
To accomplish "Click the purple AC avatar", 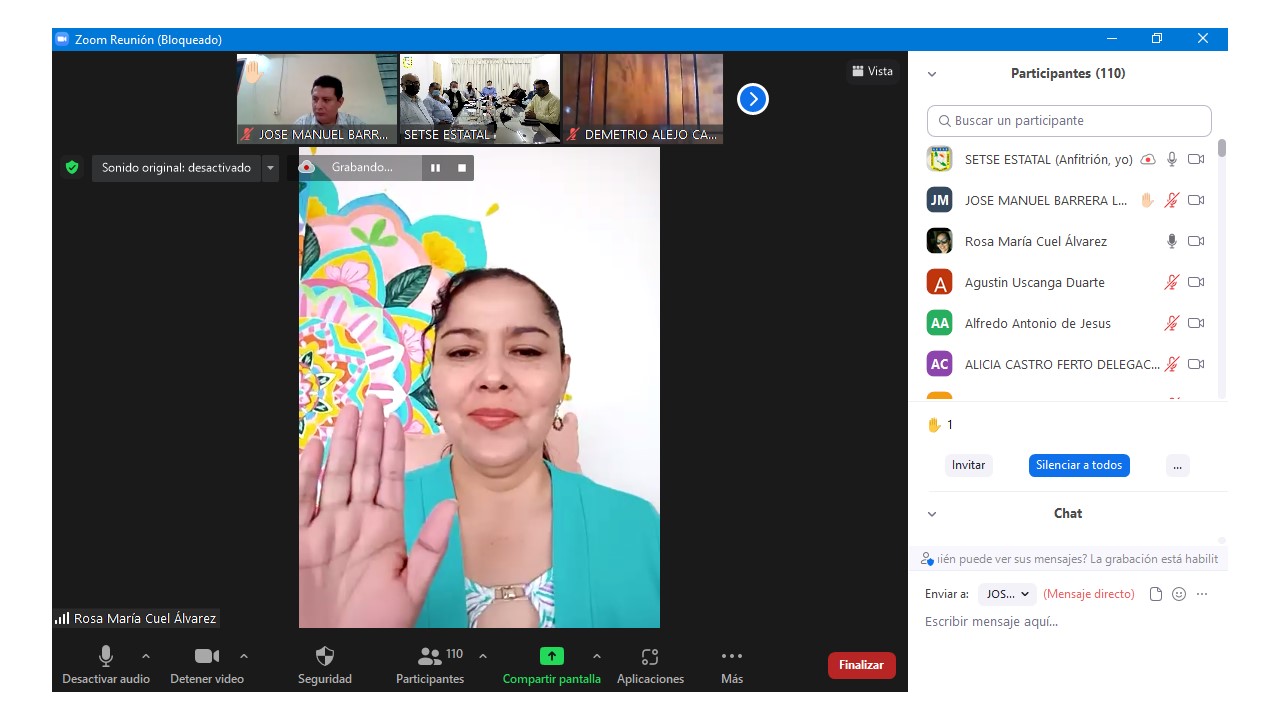I will click(939, 364).
